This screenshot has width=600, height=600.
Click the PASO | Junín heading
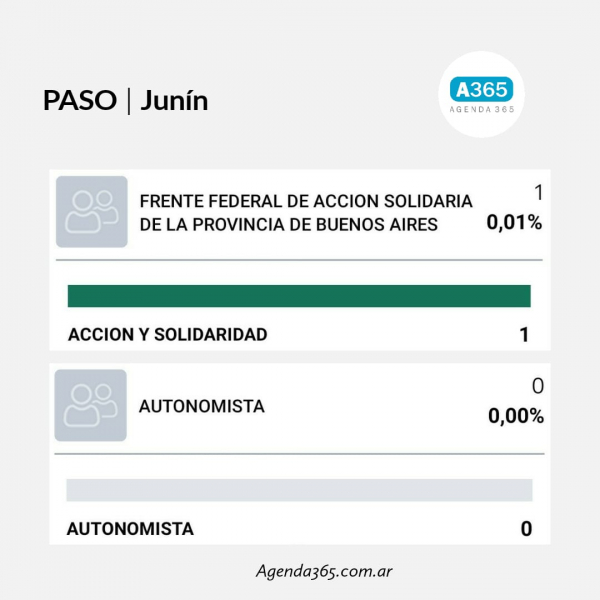pyautogui.click(x=126, y=101)
